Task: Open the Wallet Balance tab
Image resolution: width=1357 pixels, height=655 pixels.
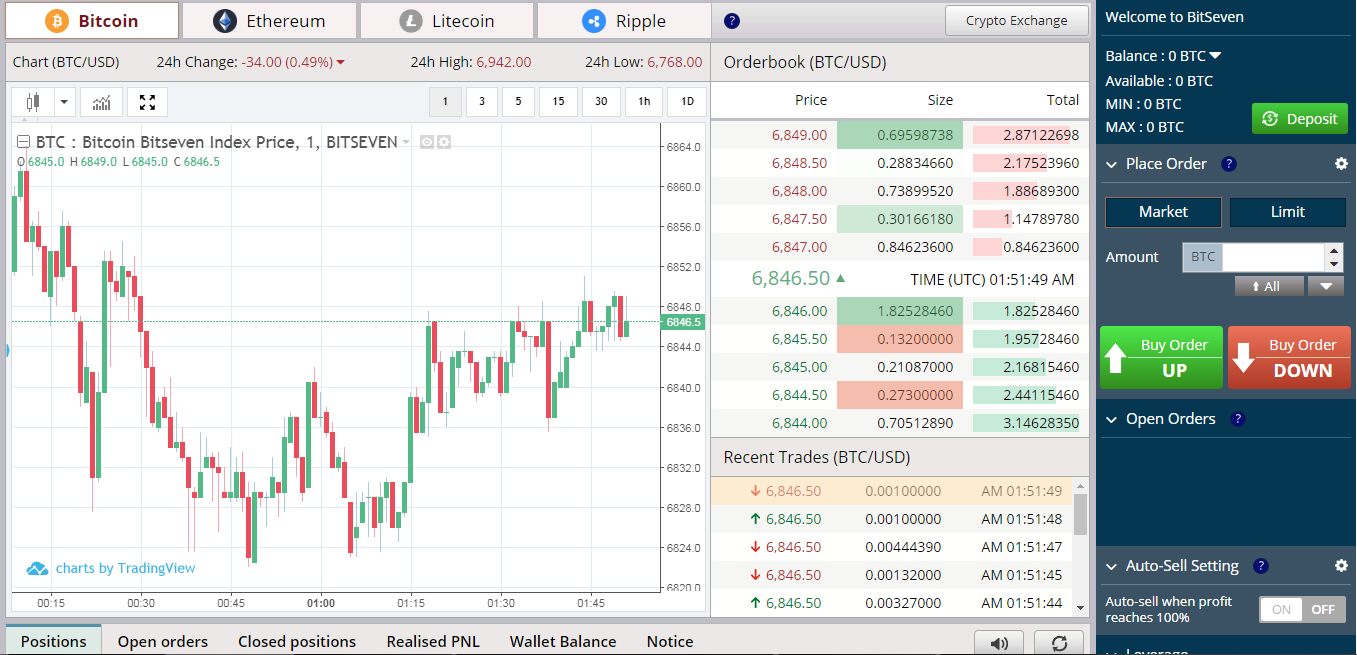Action: [563, 642]
